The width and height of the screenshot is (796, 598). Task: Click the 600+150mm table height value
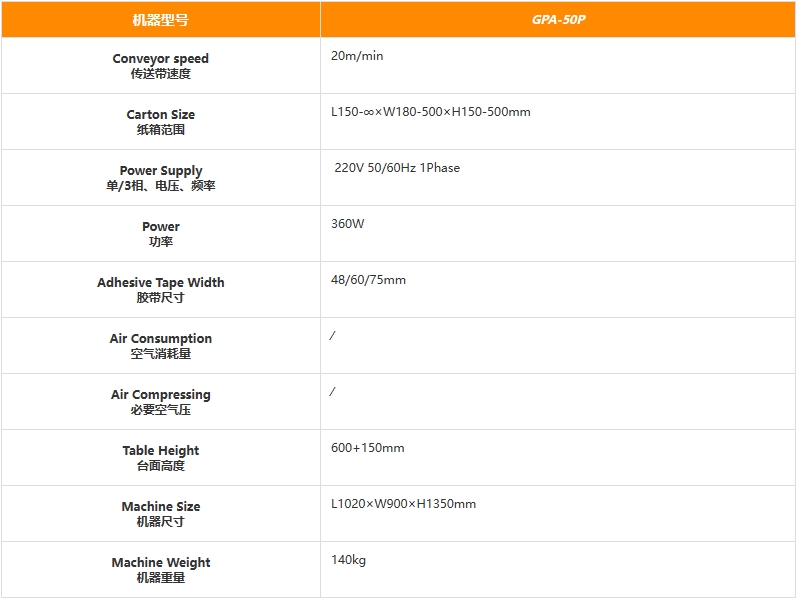tap(367, 448)
